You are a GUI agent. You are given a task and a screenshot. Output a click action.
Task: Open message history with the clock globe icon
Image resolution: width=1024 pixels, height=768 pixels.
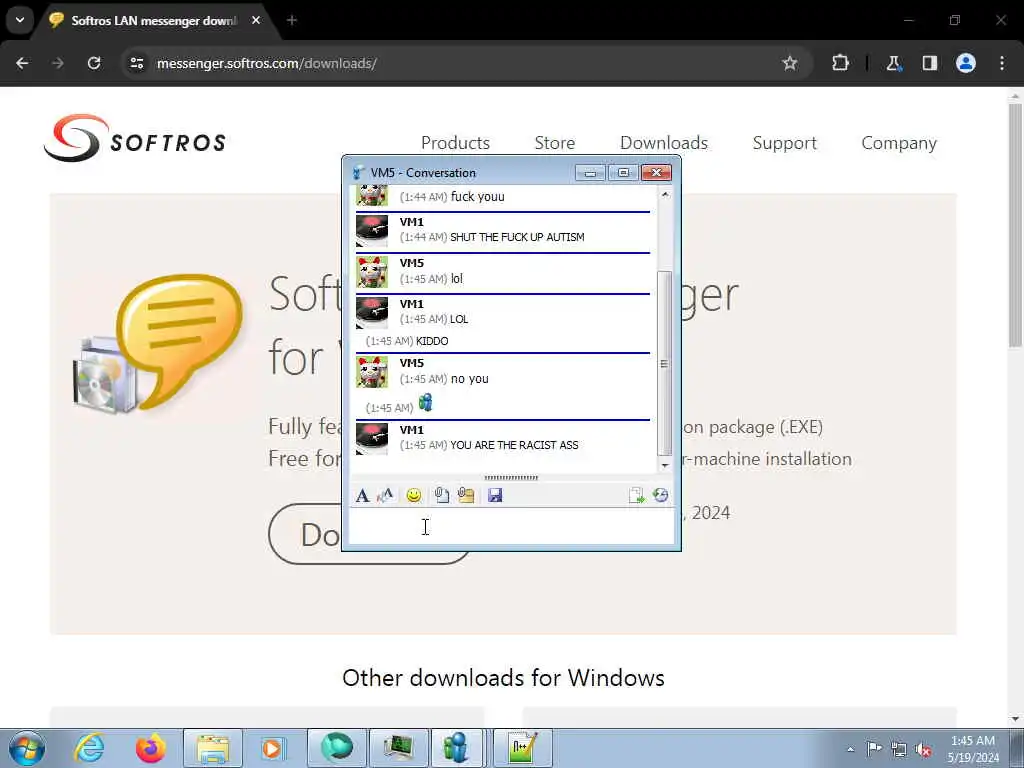tap(660, 496)
